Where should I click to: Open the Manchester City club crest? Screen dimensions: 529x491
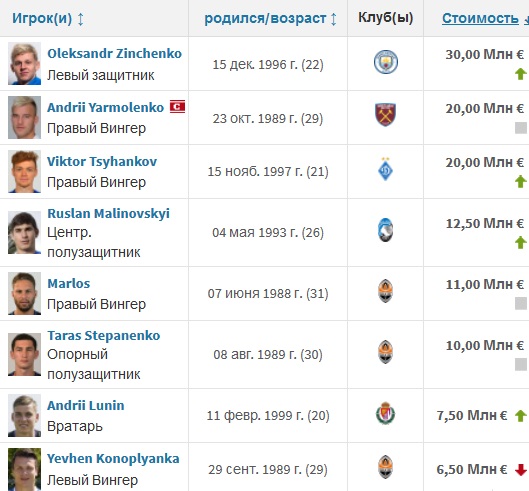tap(386, 62)
